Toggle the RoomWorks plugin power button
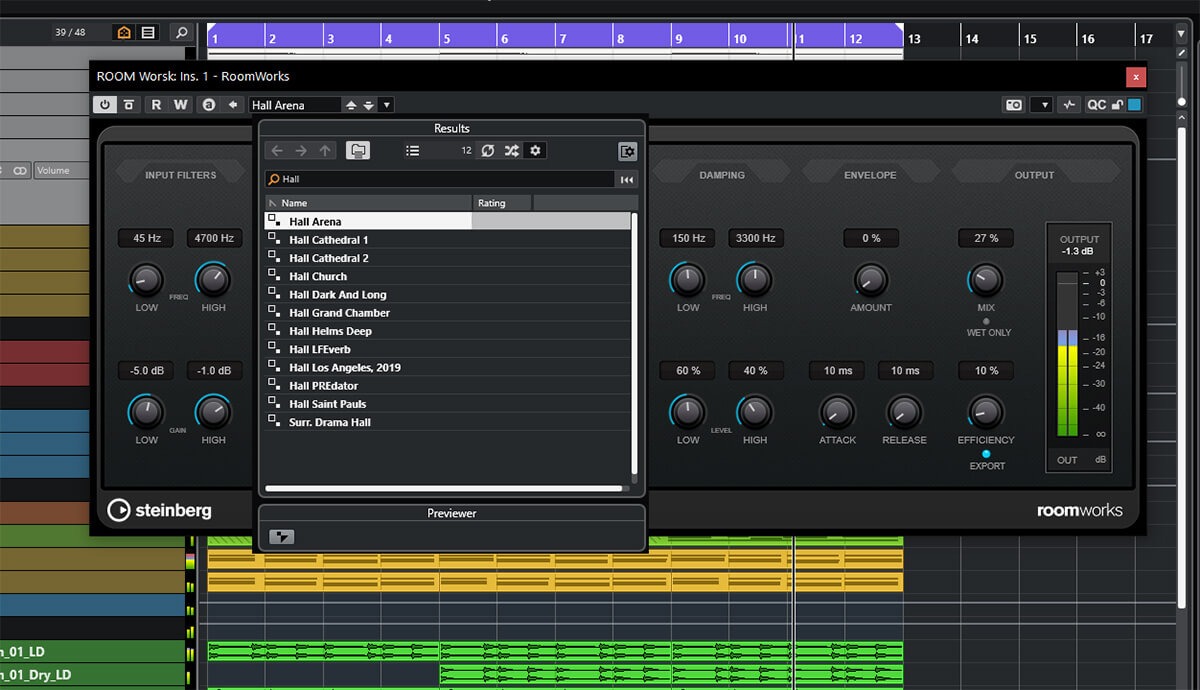1200x690 pixels. pyautogui.click(x=105, y=105)
